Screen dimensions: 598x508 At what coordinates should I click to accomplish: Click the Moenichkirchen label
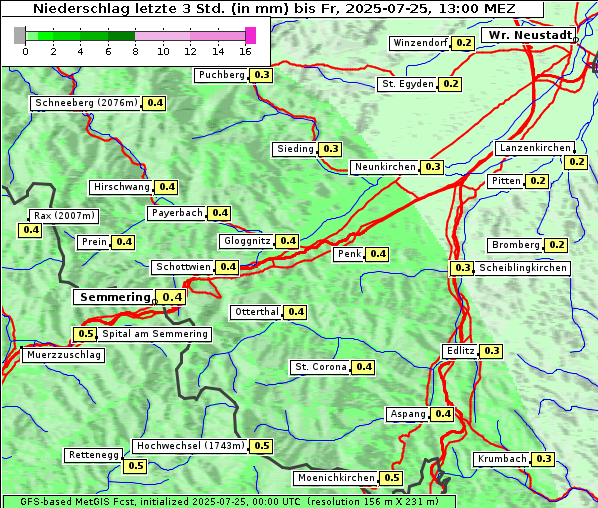click(336, 478)
